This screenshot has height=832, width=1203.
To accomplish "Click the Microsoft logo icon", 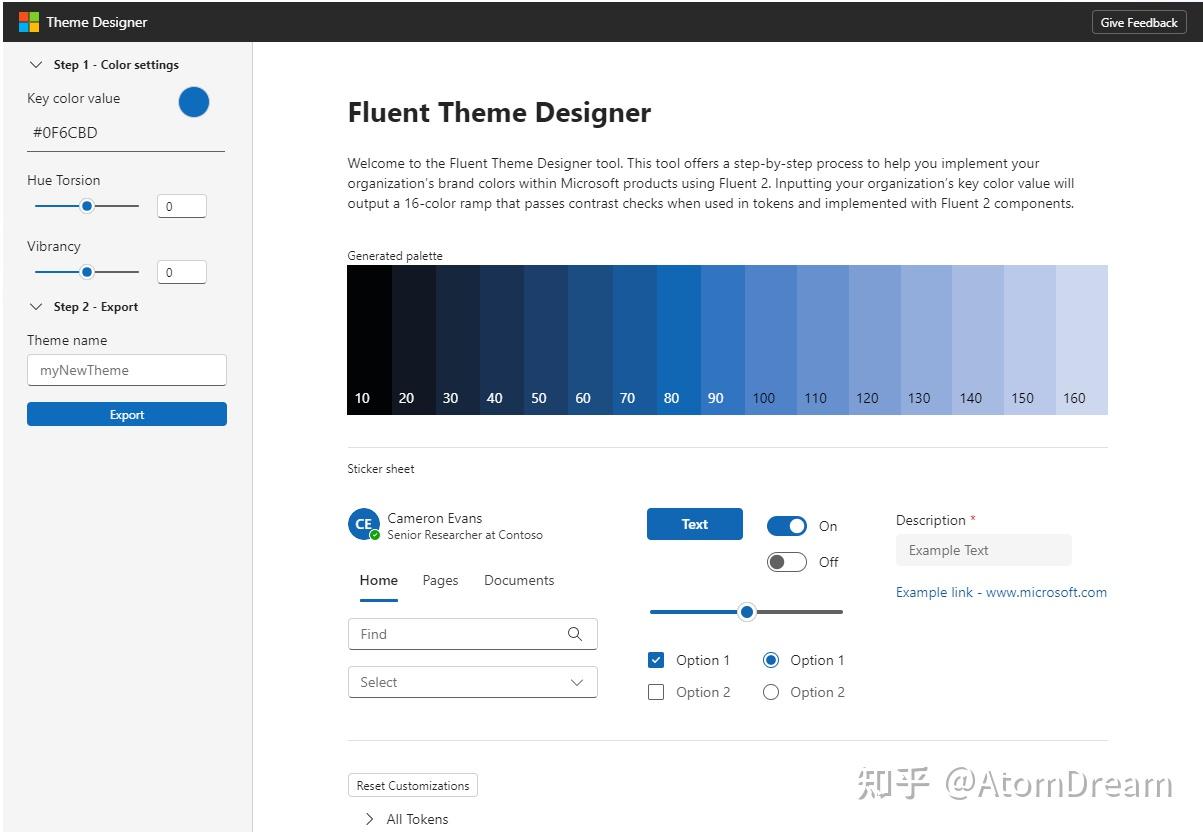I will click(28, 22).
